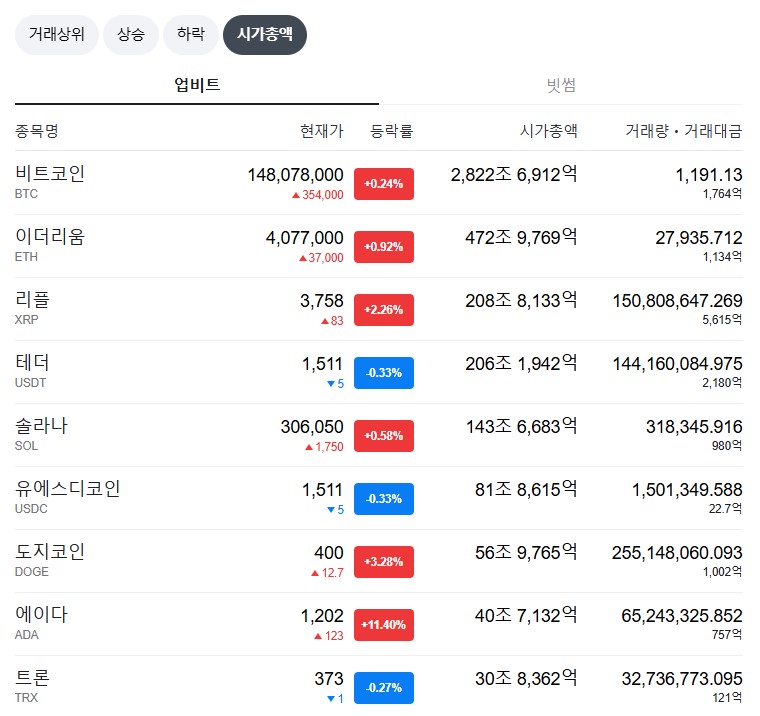Click the ETH ticker symbol

point(26,257)
